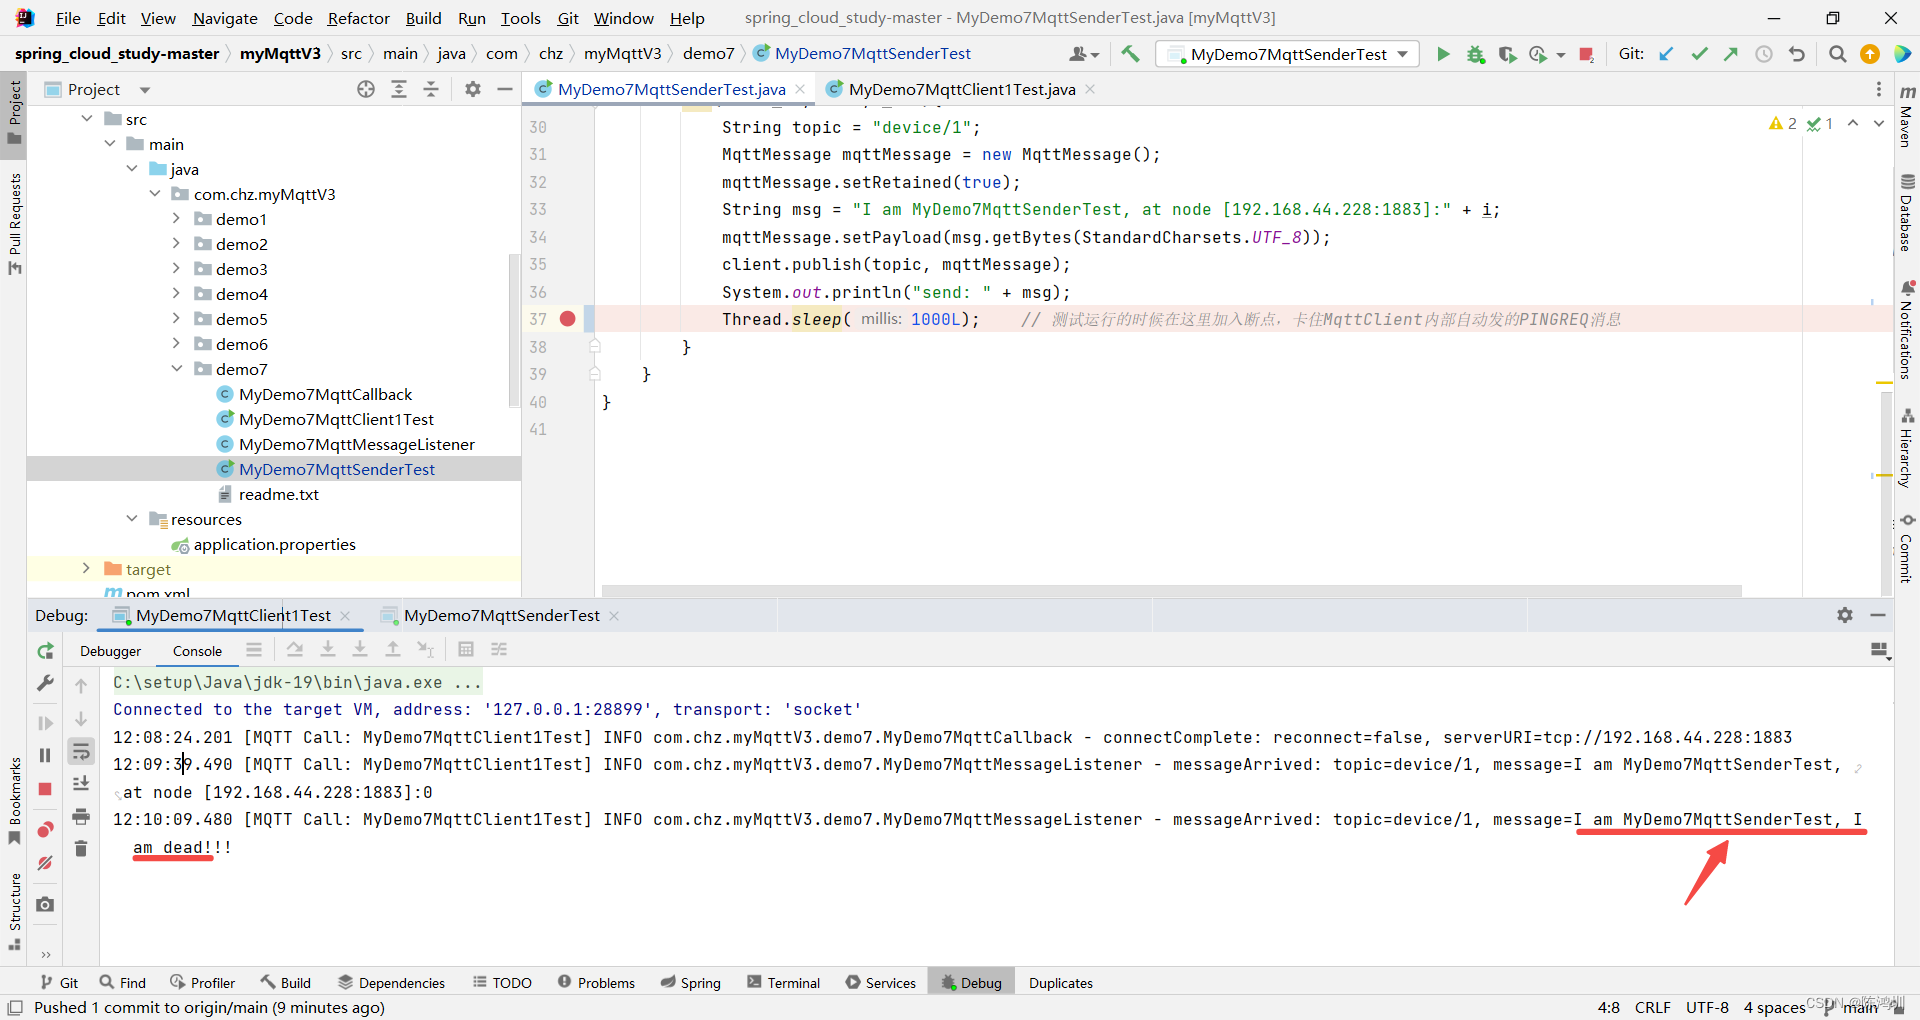This screenshot has height=1020, width=1920.
Task: Take thread dump camera icon
Action: pyautogui.click(x=45, y=904)
